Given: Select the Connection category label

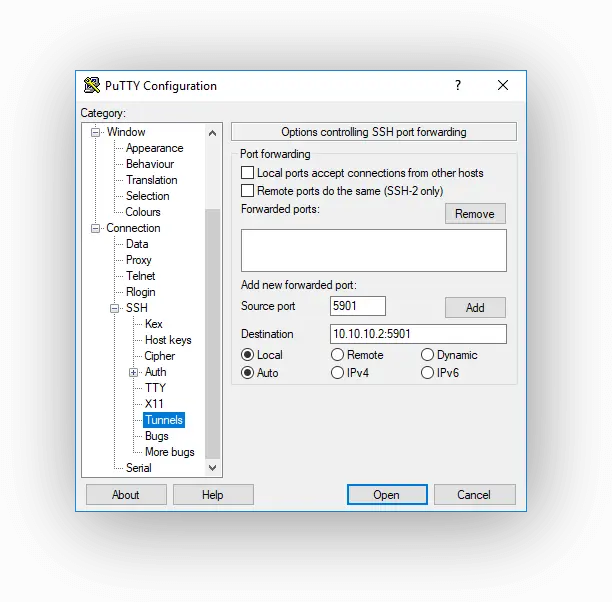Looking at the screenshot, I should coord(133,228).
